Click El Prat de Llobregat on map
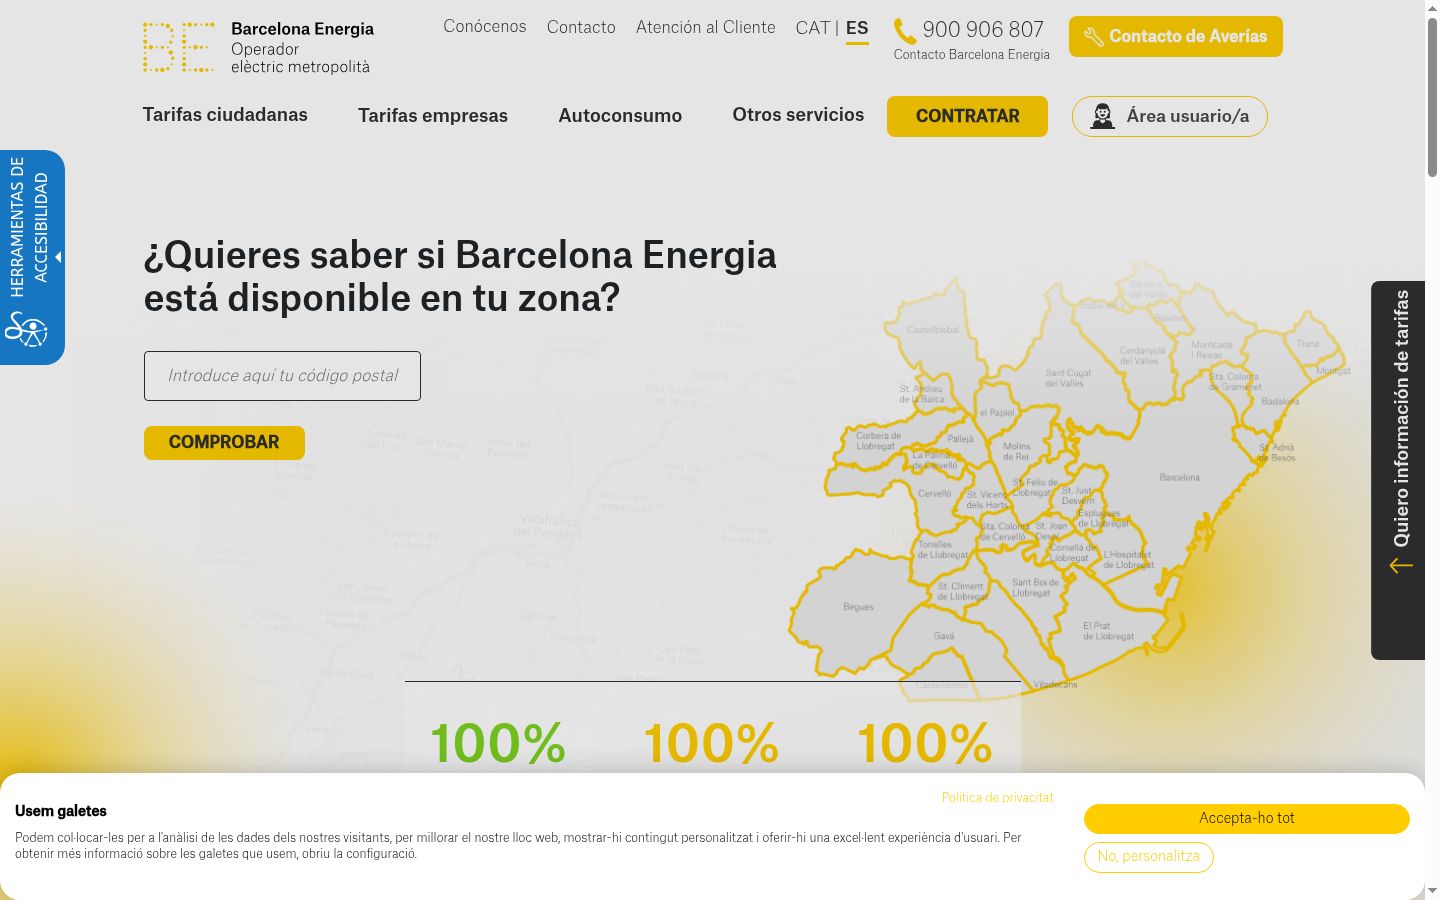Screen dimensions: 1440x900 click(1108, 631)
